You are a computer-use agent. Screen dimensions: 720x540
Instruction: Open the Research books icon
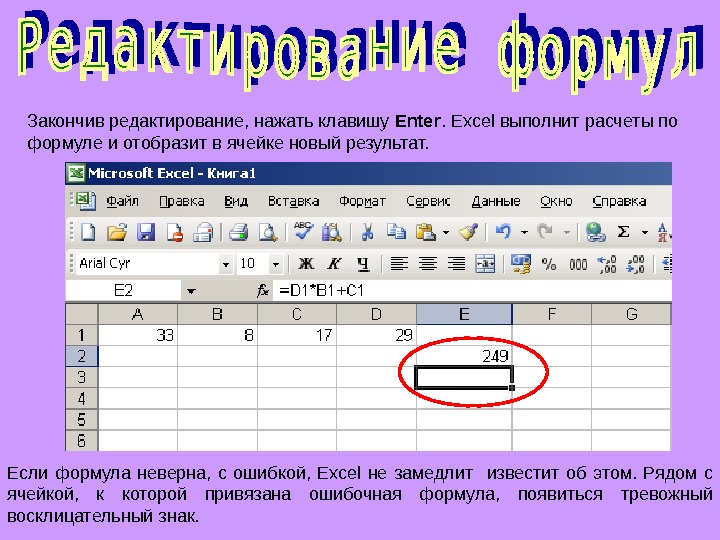[x=332, y=232]
